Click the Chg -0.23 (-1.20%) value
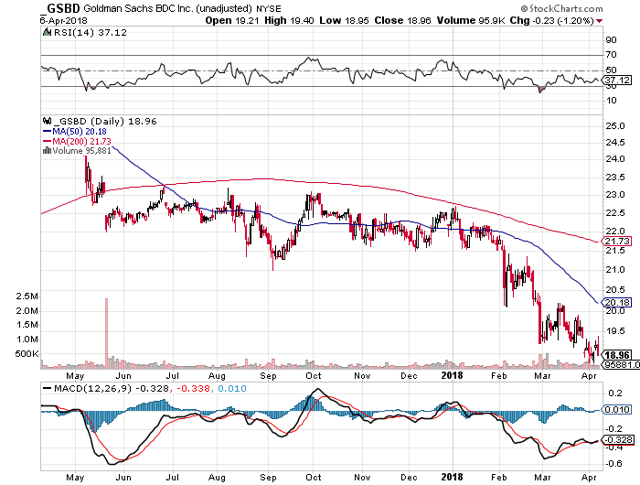 (552, 20)
